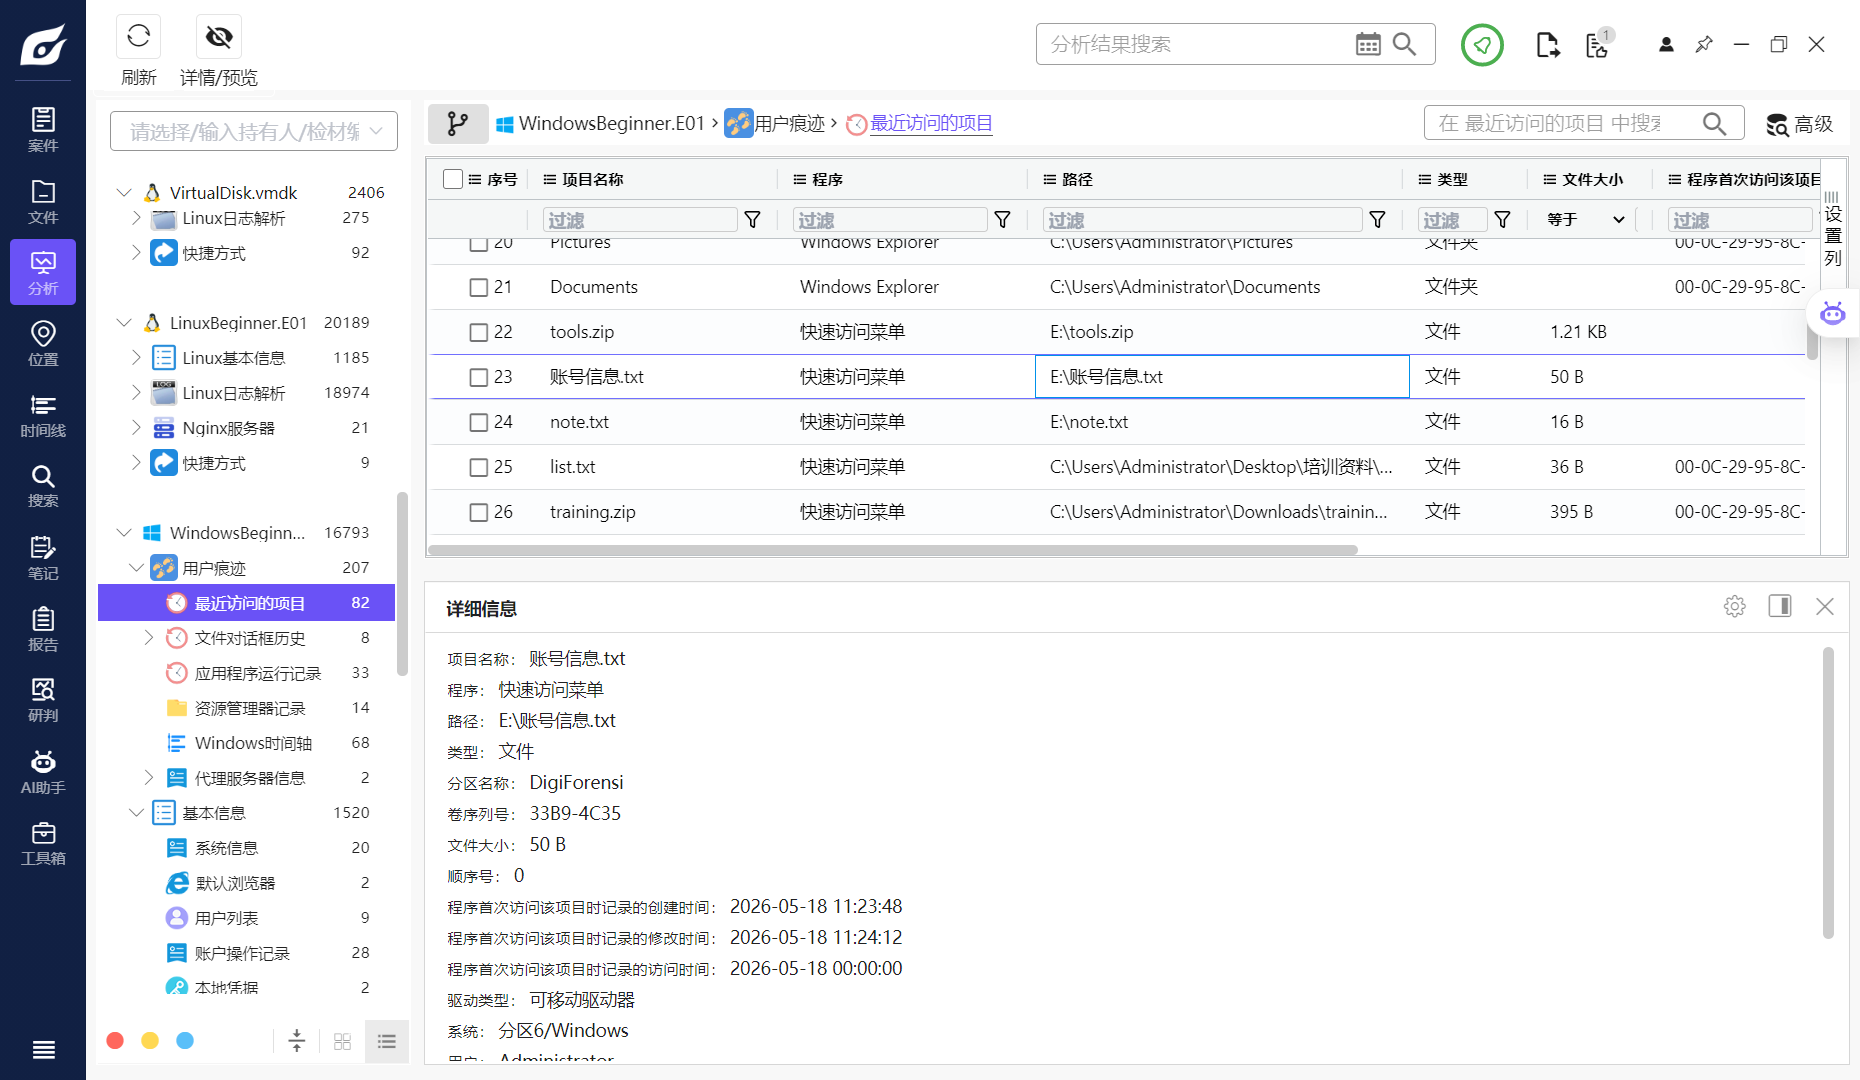Toggle the select-all checkbox in table header
The height and width of the screenshot is (1080, 1860).
(x=453, y=179)
